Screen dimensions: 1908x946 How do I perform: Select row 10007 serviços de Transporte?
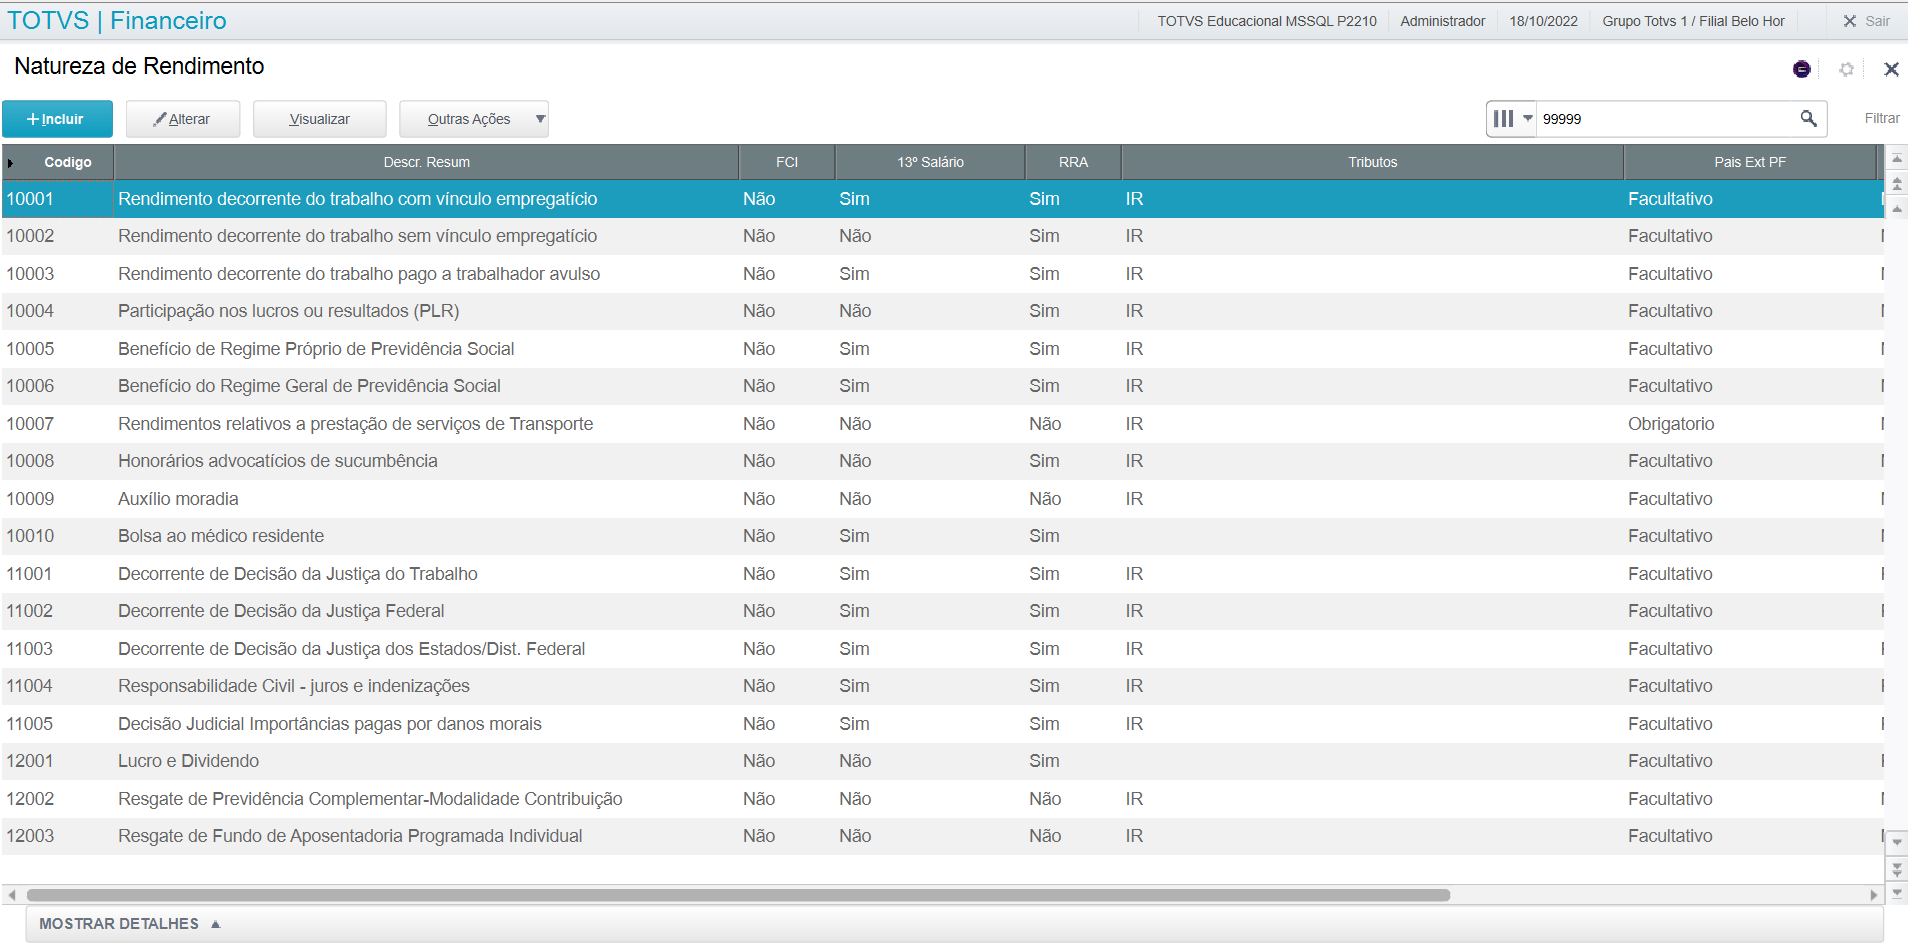pyautogui.click(x=942, y=424)
